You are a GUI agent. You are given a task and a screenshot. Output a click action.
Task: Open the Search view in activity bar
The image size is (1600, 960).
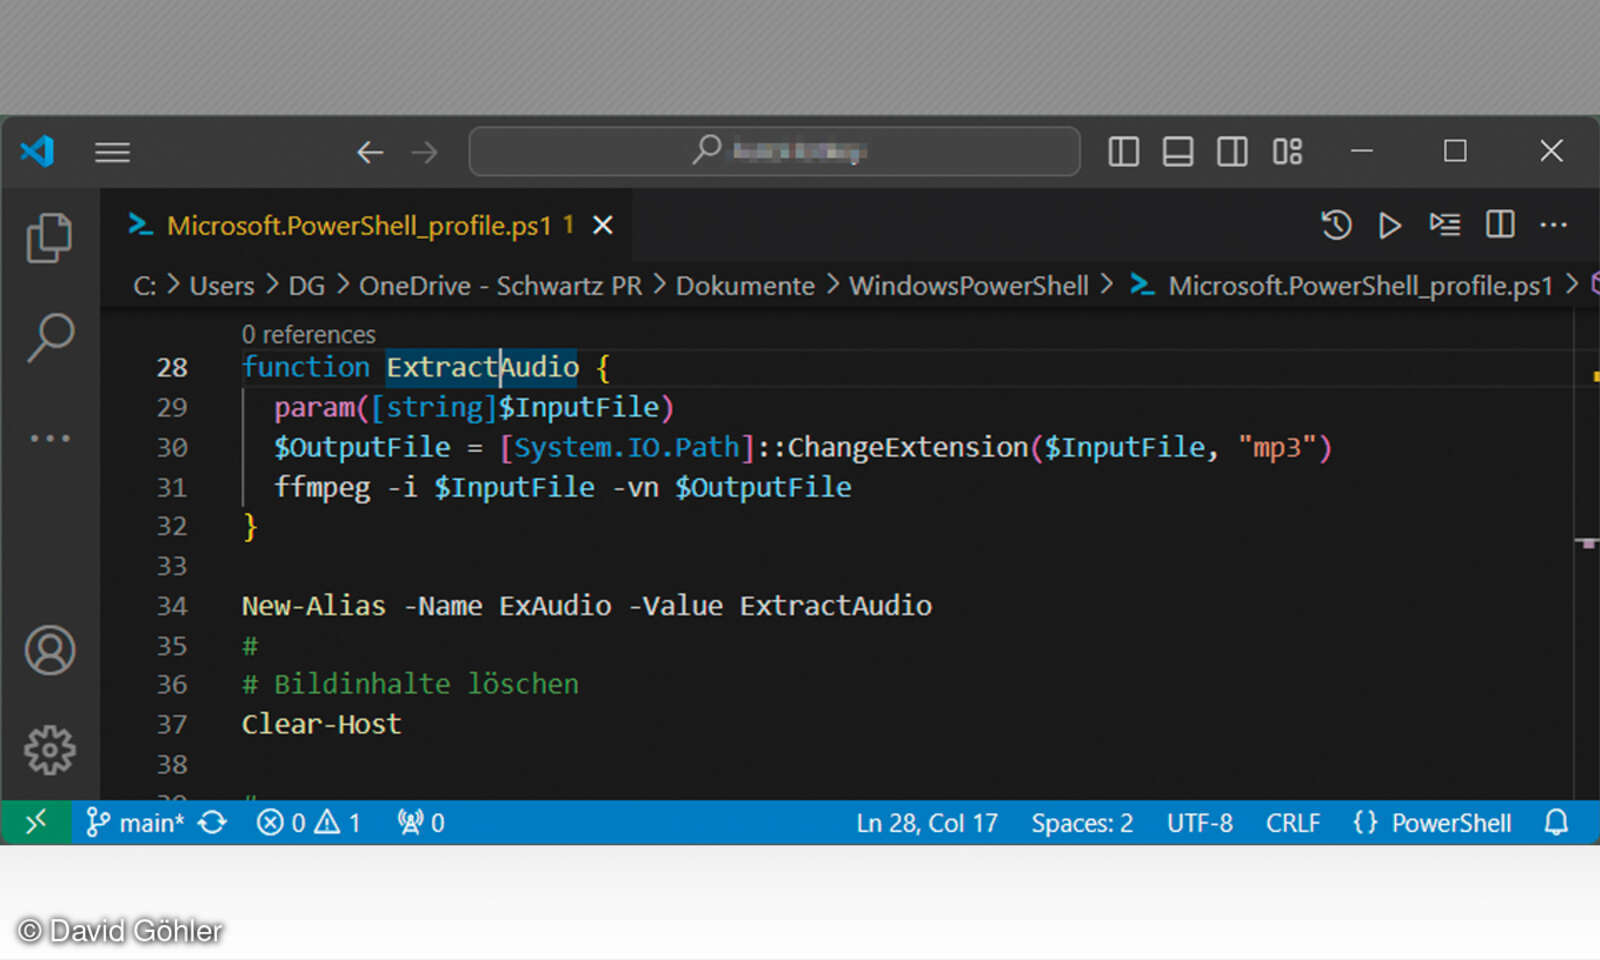[x=50, y=337]
